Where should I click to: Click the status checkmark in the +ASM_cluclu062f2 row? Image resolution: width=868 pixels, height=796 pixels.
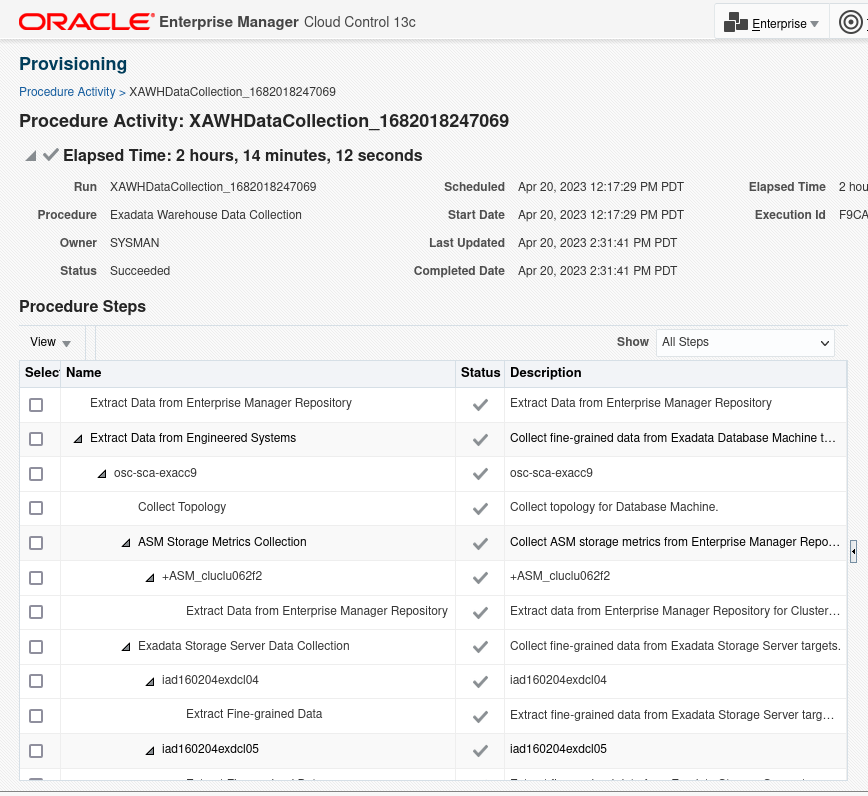(480, 577)
